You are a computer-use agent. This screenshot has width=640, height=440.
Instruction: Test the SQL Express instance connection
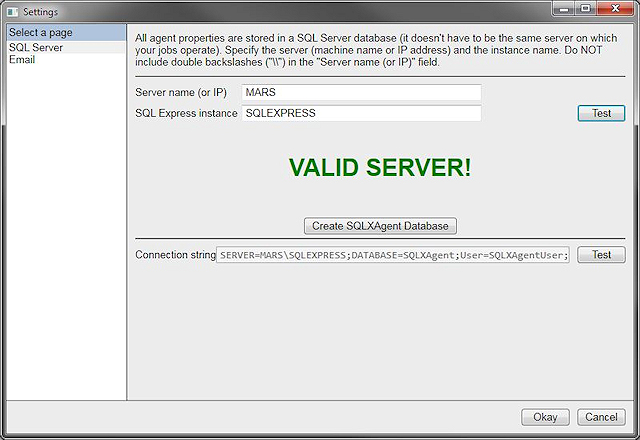[601, 113]
